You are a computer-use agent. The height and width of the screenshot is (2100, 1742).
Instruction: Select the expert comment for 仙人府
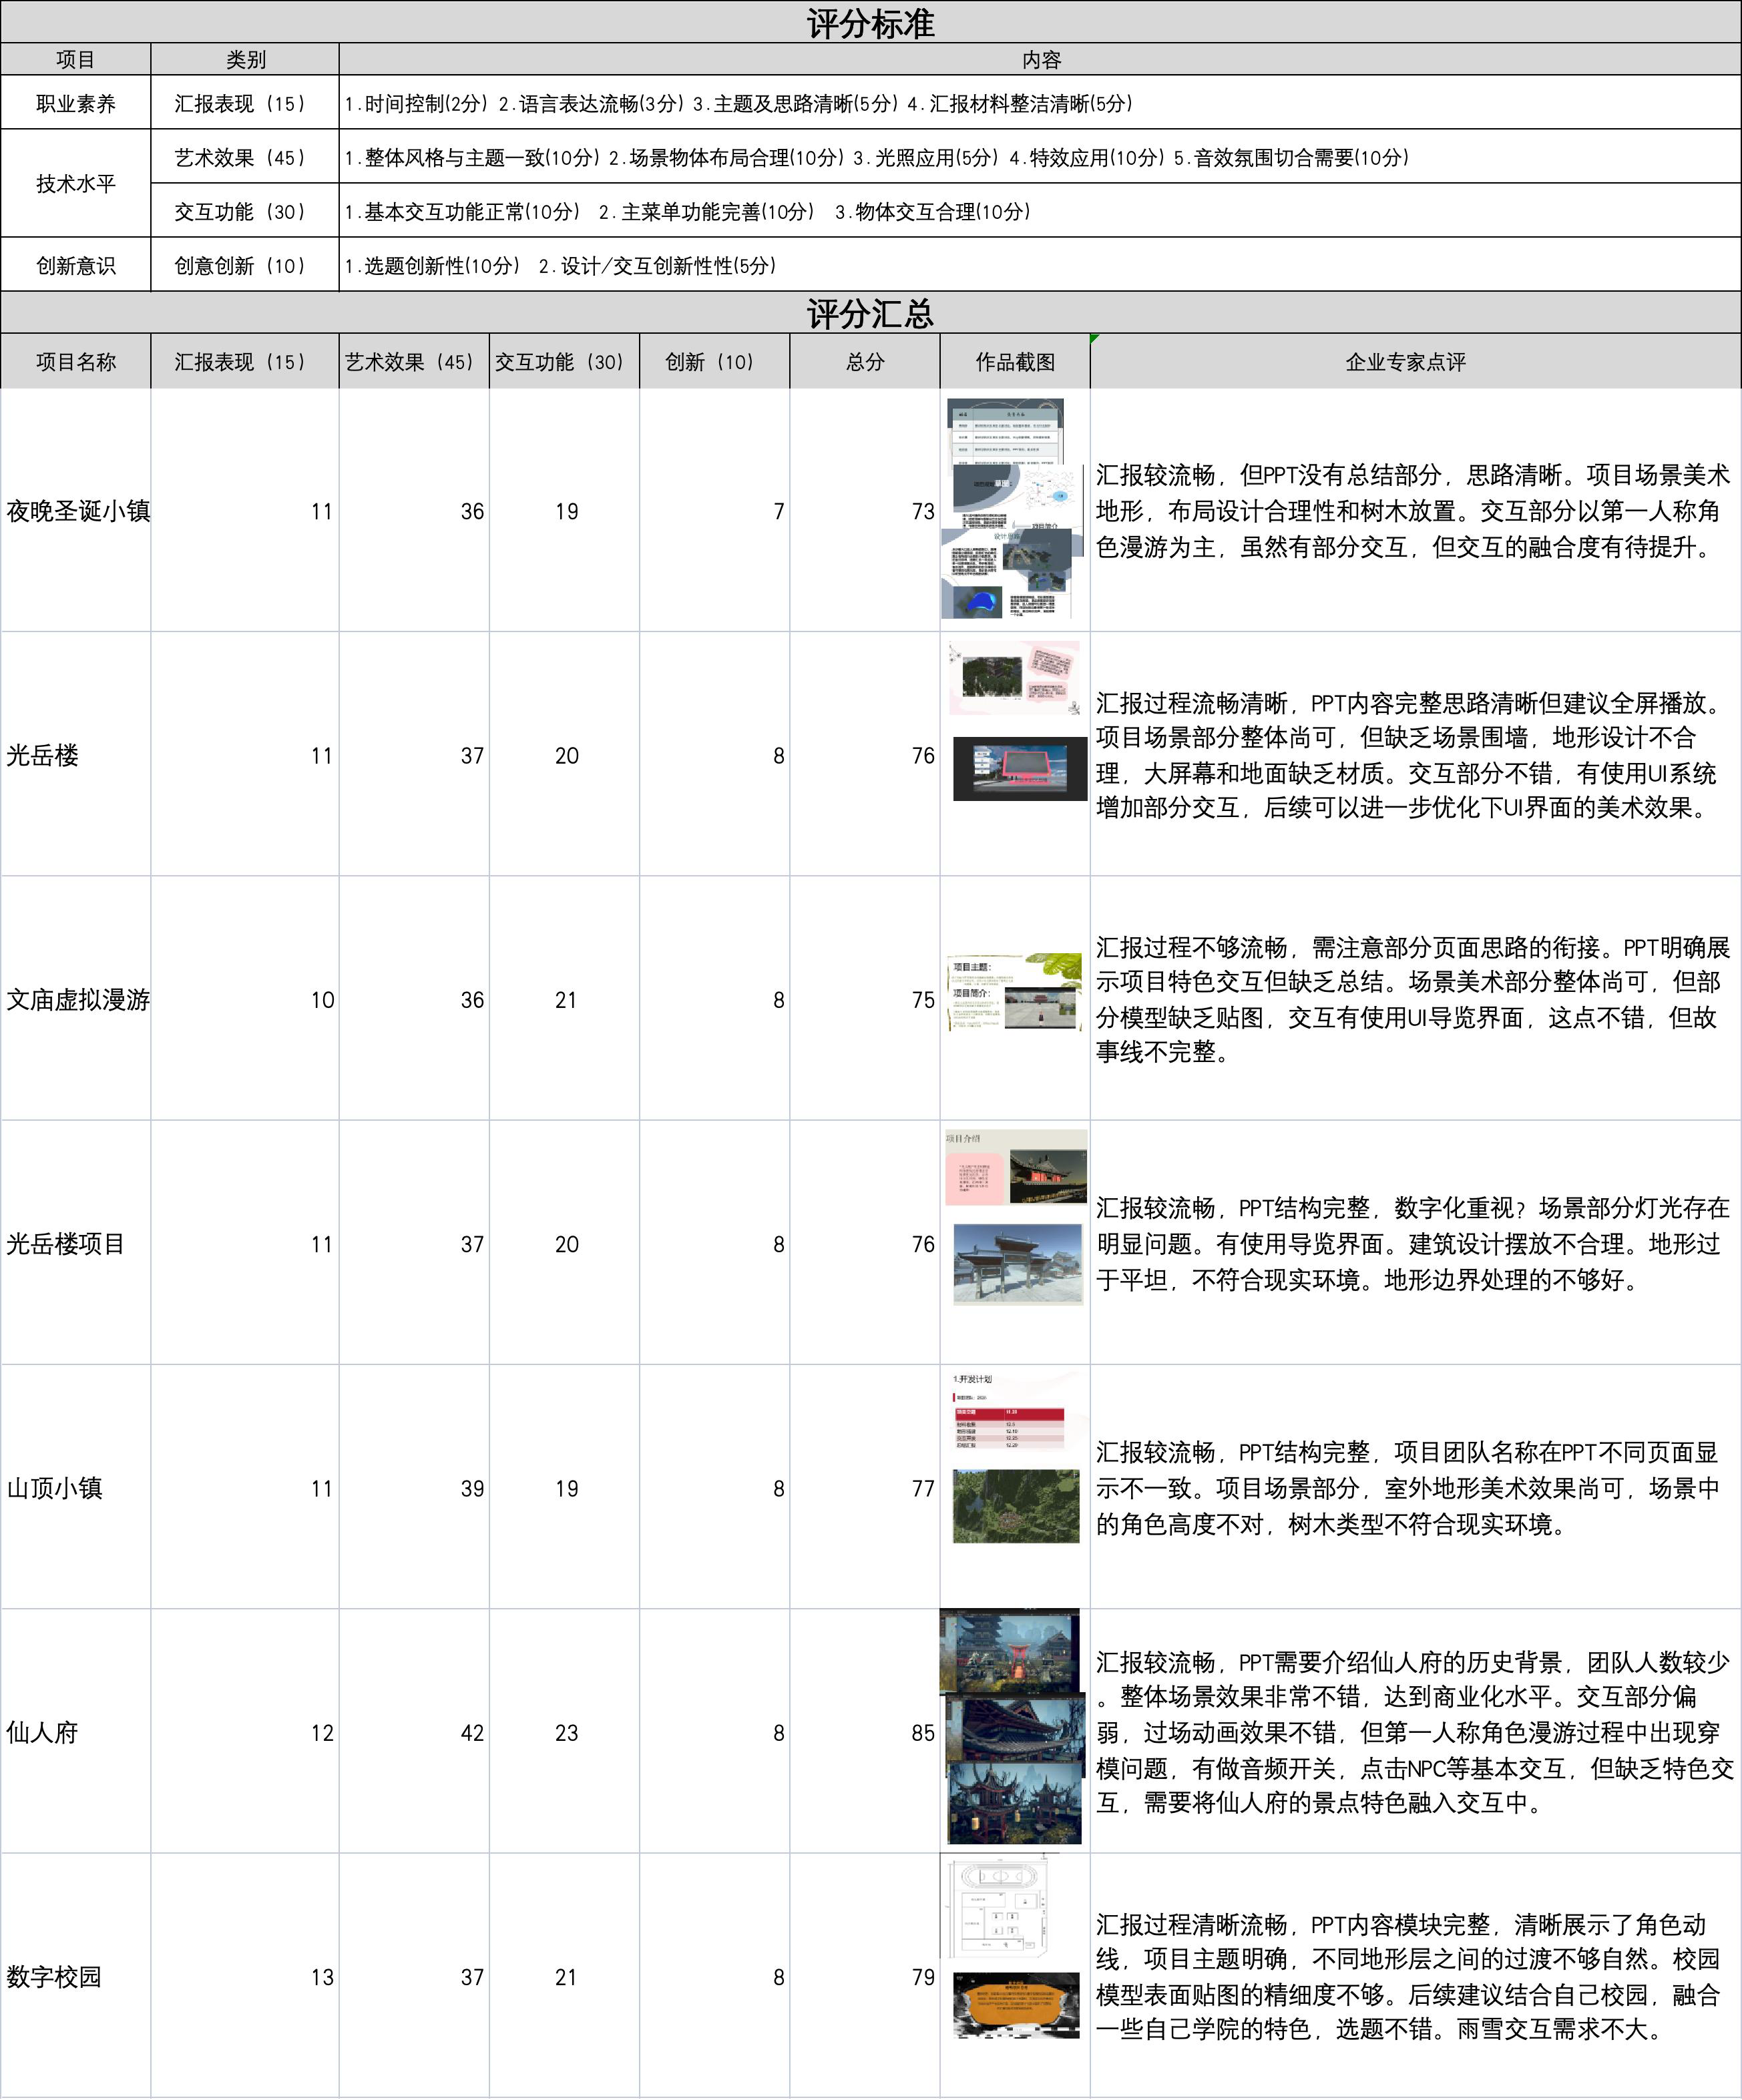(x=1414, y=1732)
